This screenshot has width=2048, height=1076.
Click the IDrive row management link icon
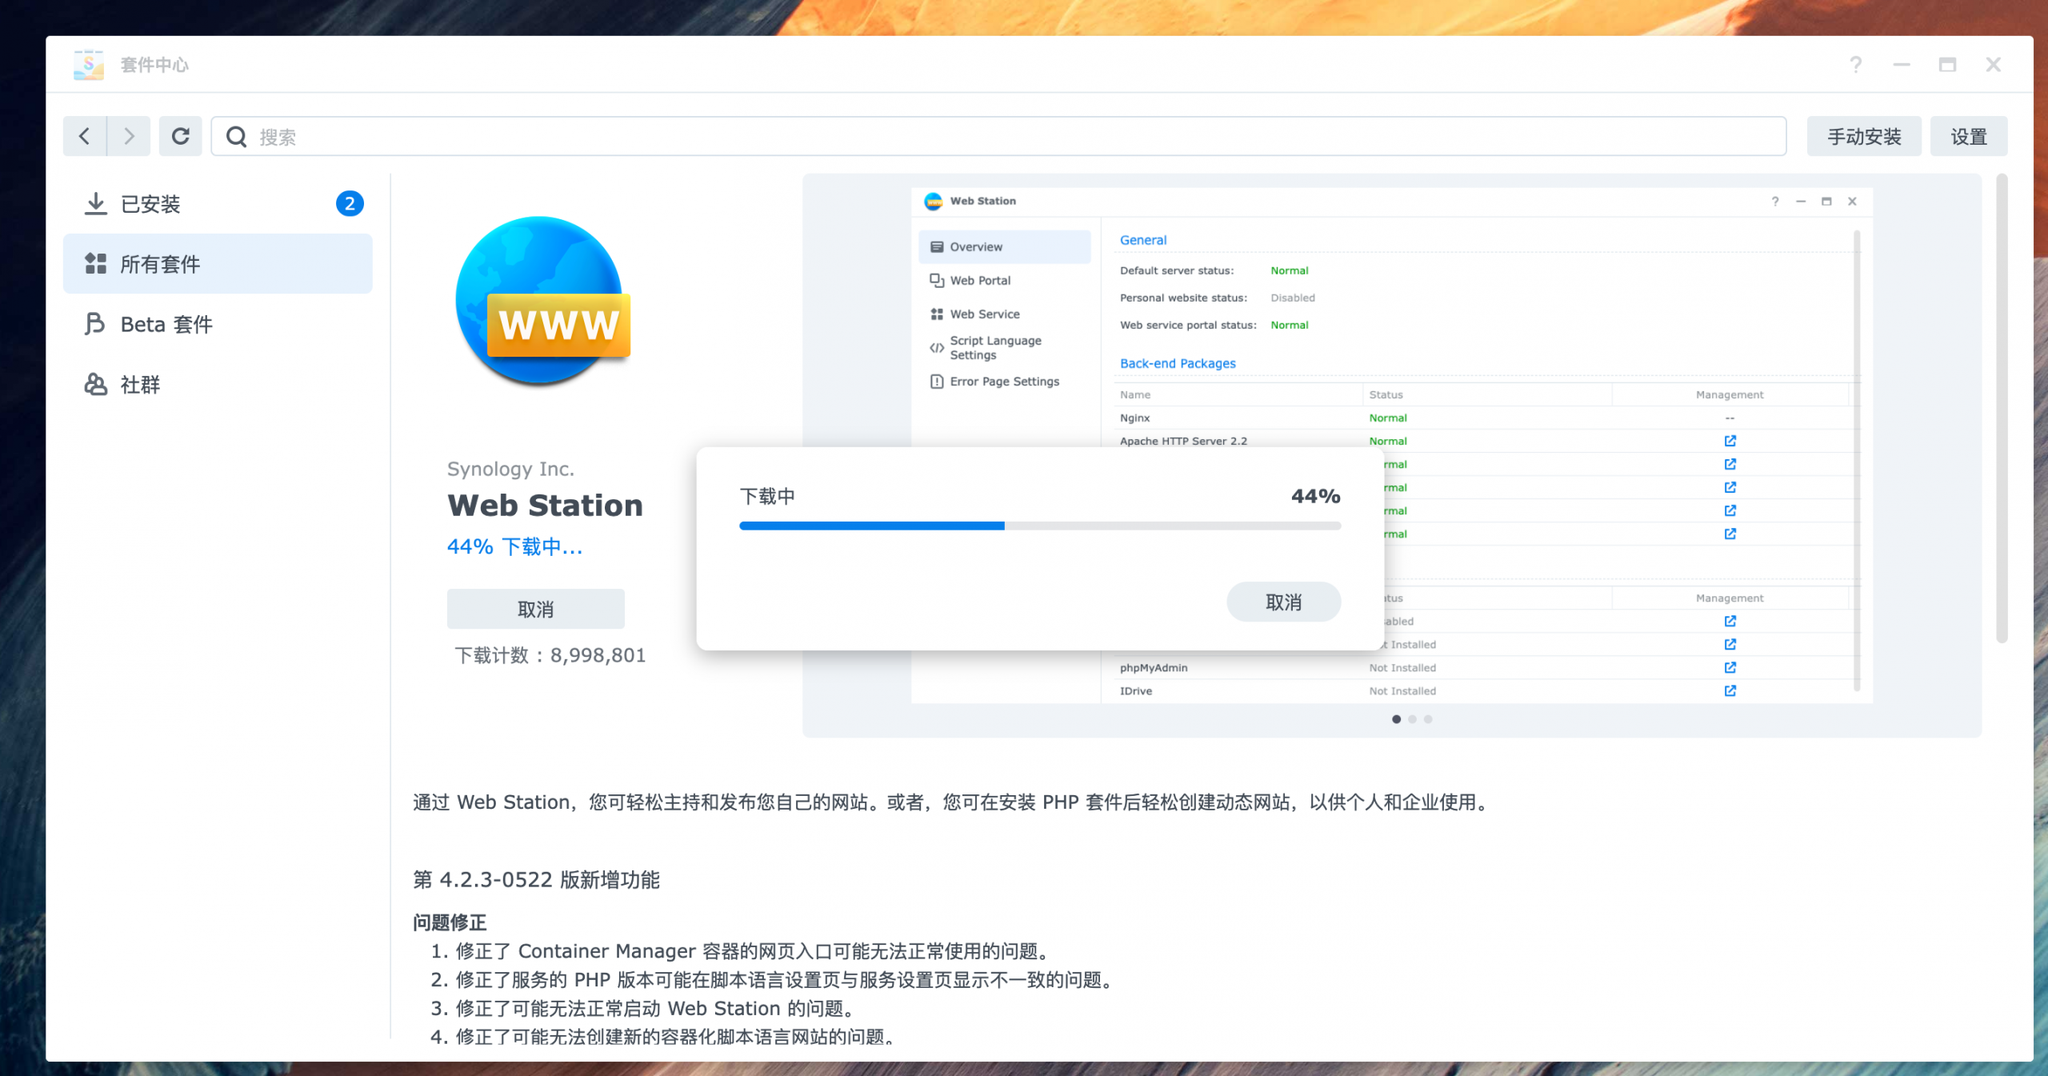[1729, 691]
